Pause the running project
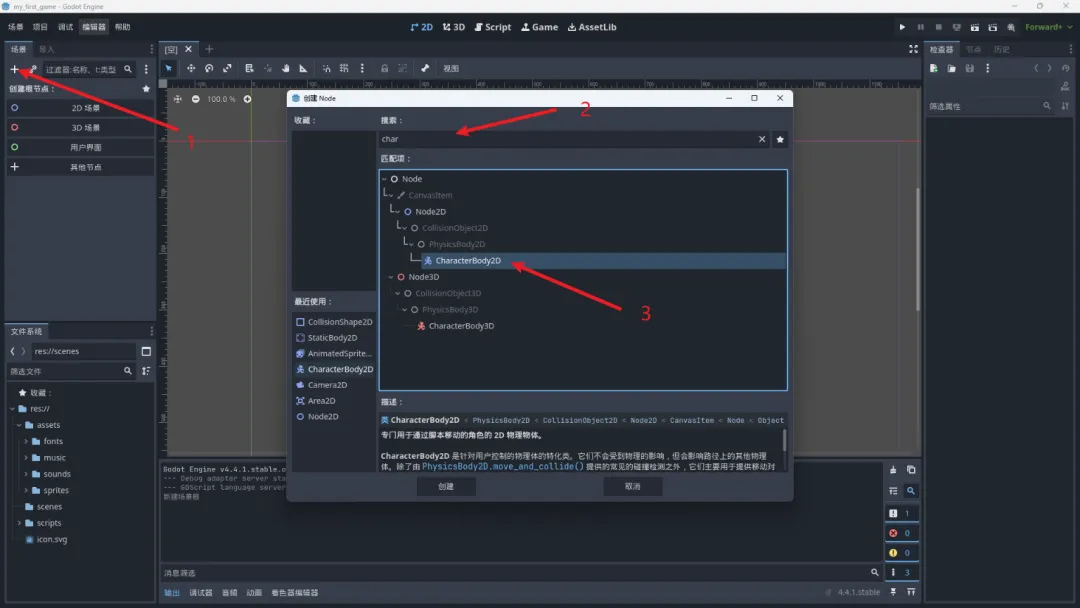The image size is (1080, 608). pyautogui.click(x=920, y=27)
